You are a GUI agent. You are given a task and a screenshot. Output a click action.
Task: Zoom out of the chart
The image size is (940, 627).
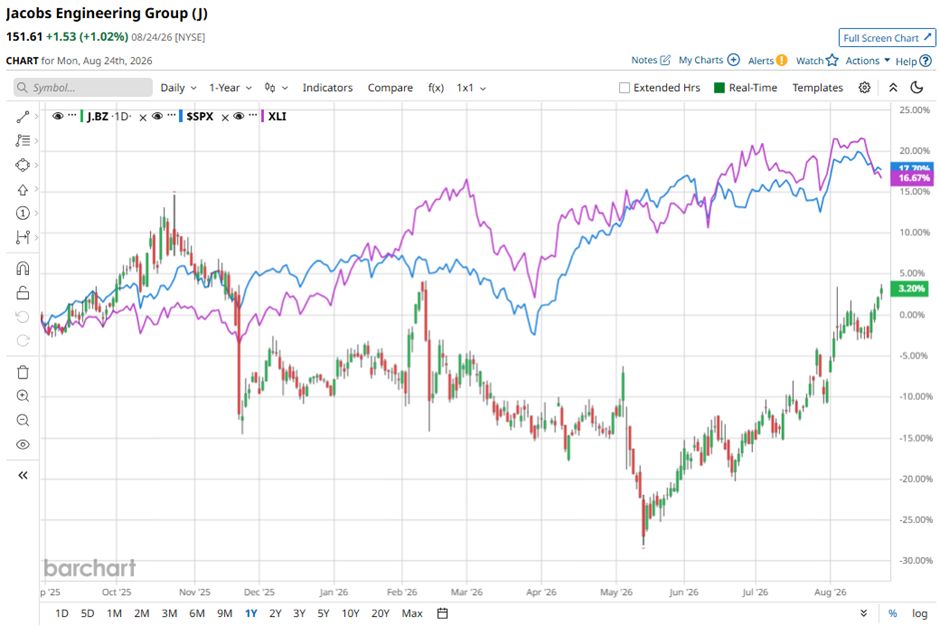[23, 420]
